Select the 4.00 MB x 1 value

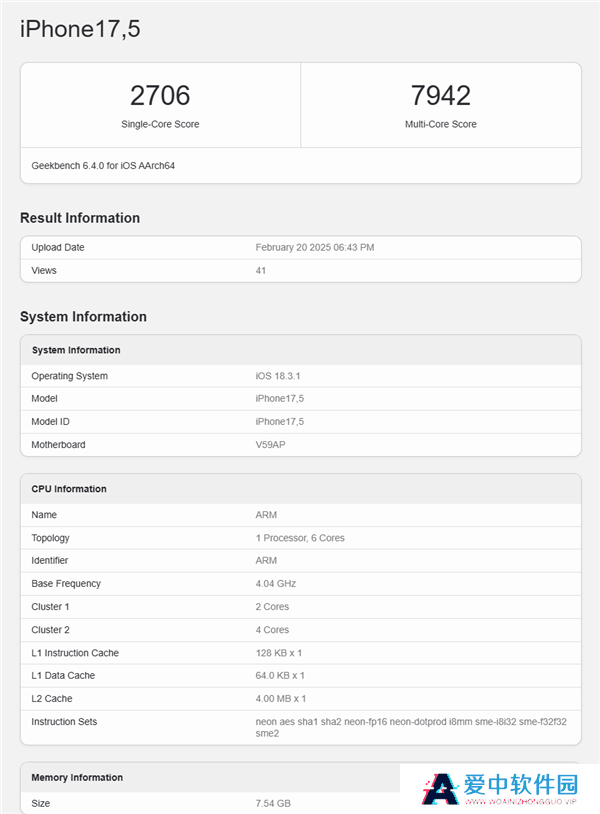pyautogui.click(x=281, y=699)
